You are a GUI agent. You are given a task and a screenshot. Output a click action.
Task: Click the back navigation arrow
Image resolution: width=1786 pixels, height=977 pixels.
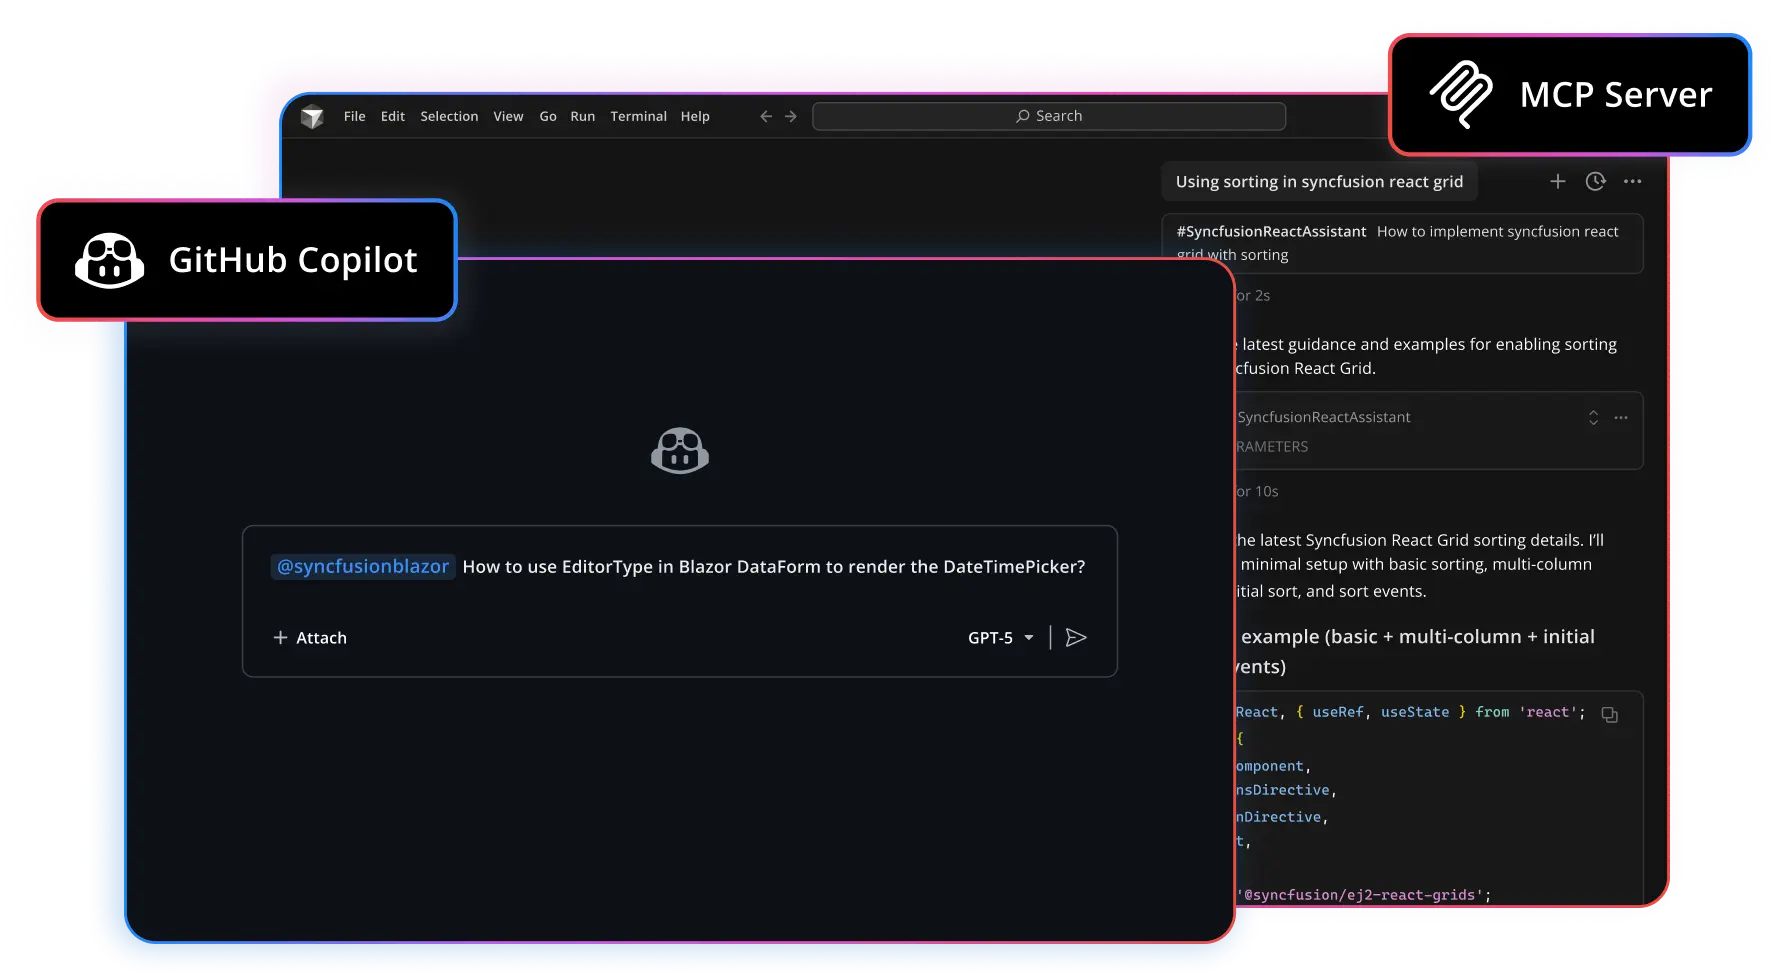pyautogui.click(x=765, y=116)
